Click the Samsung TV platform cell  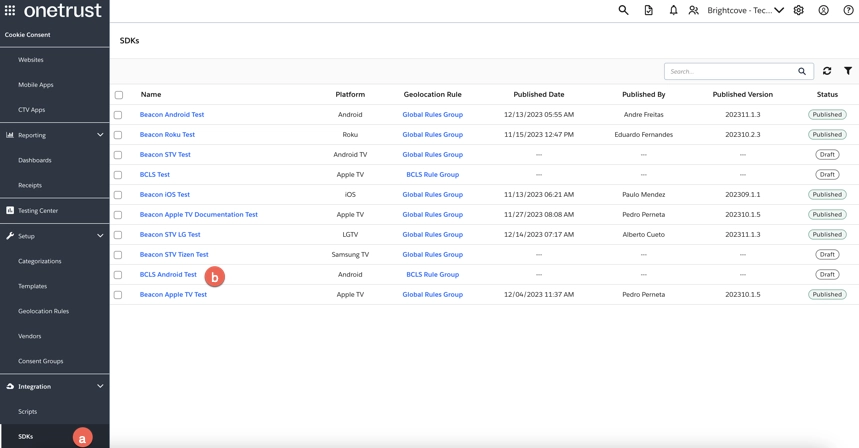pyautogui.click(x=350, y=254)
